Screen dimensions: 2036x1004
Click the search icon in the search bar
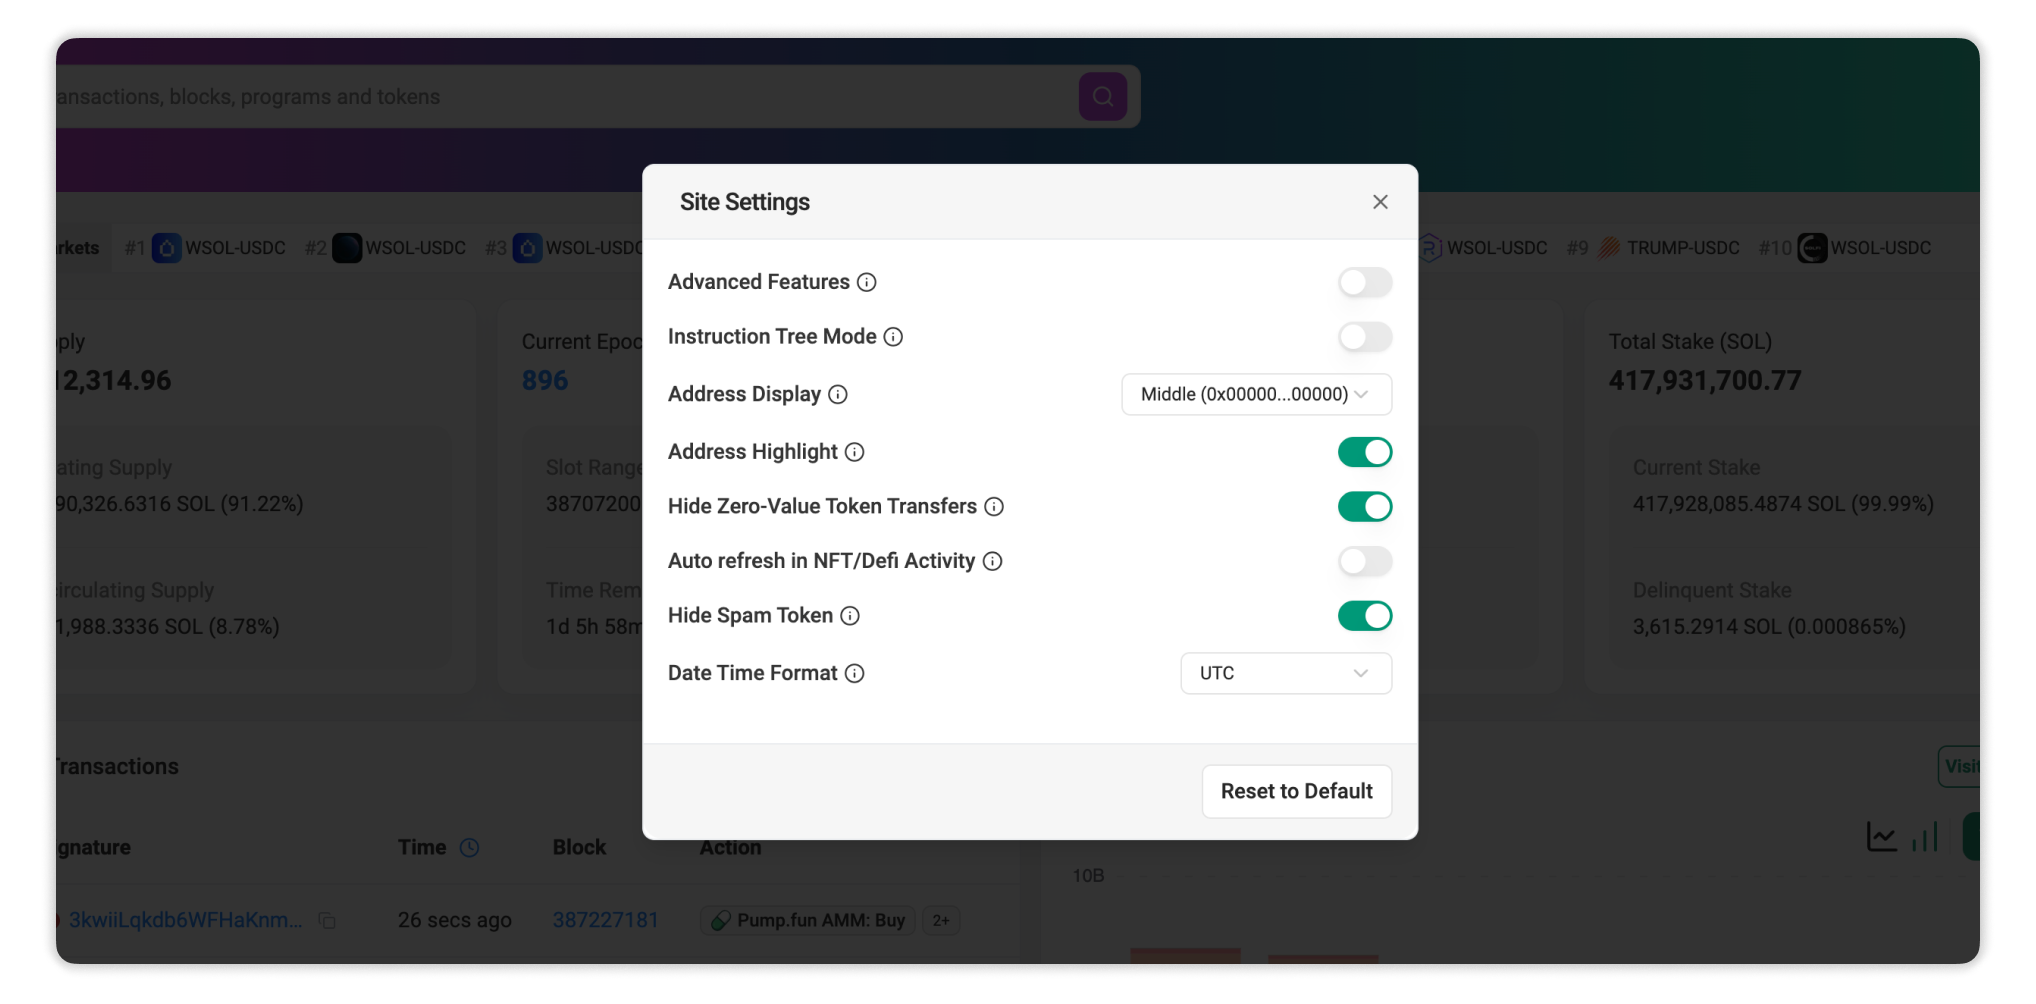coord(1102,96)
